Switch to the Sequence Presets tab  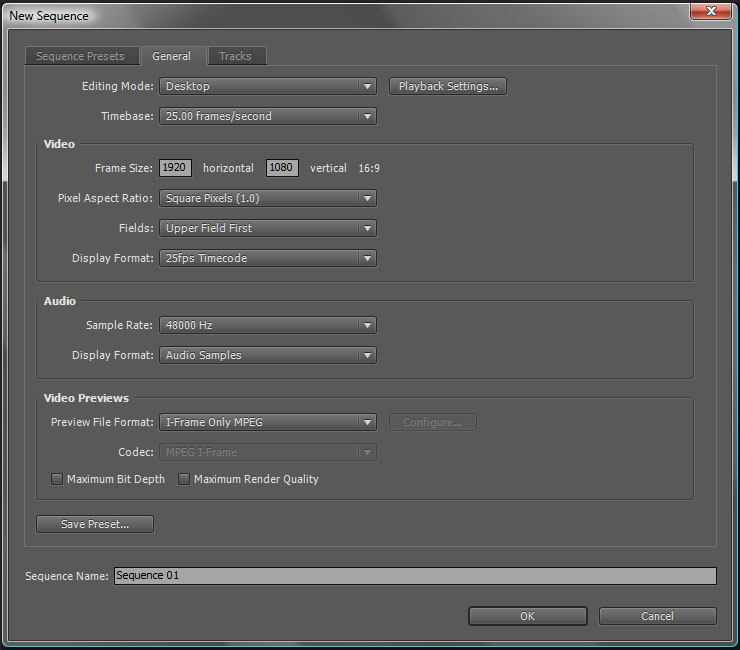(x=80, y=57)
